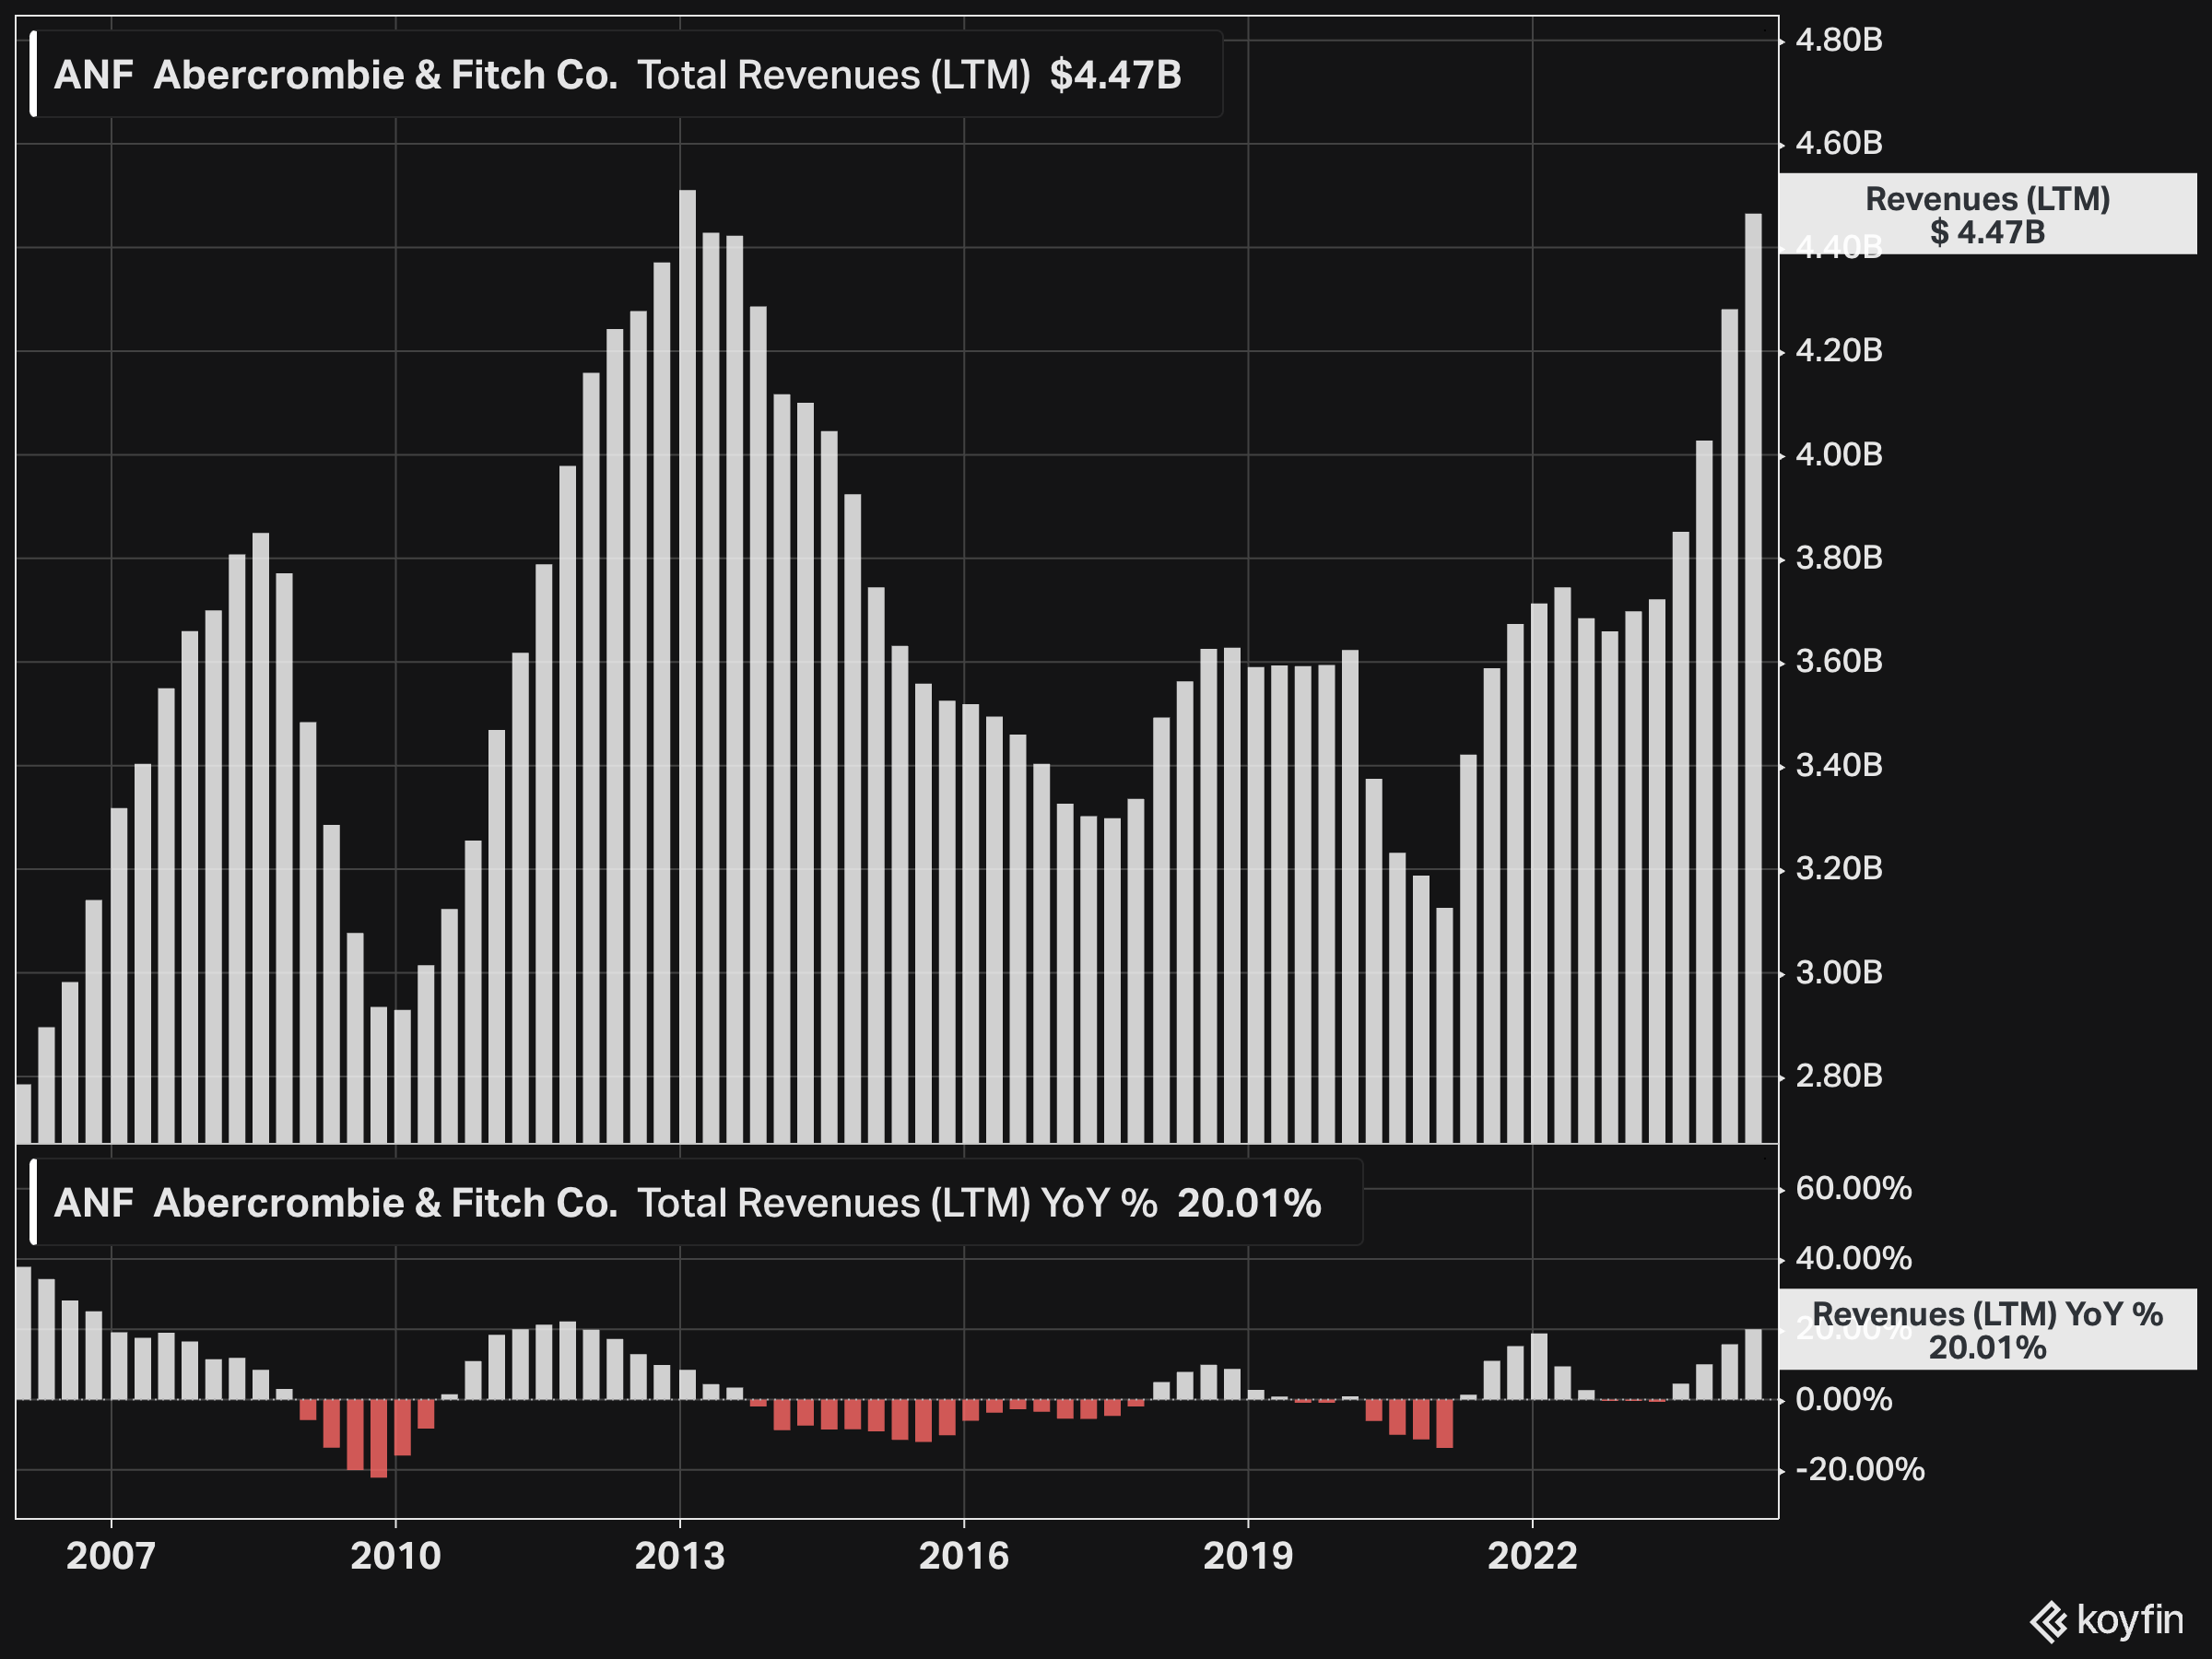Click the -20.00% y-axis label

(1859, 1470)
